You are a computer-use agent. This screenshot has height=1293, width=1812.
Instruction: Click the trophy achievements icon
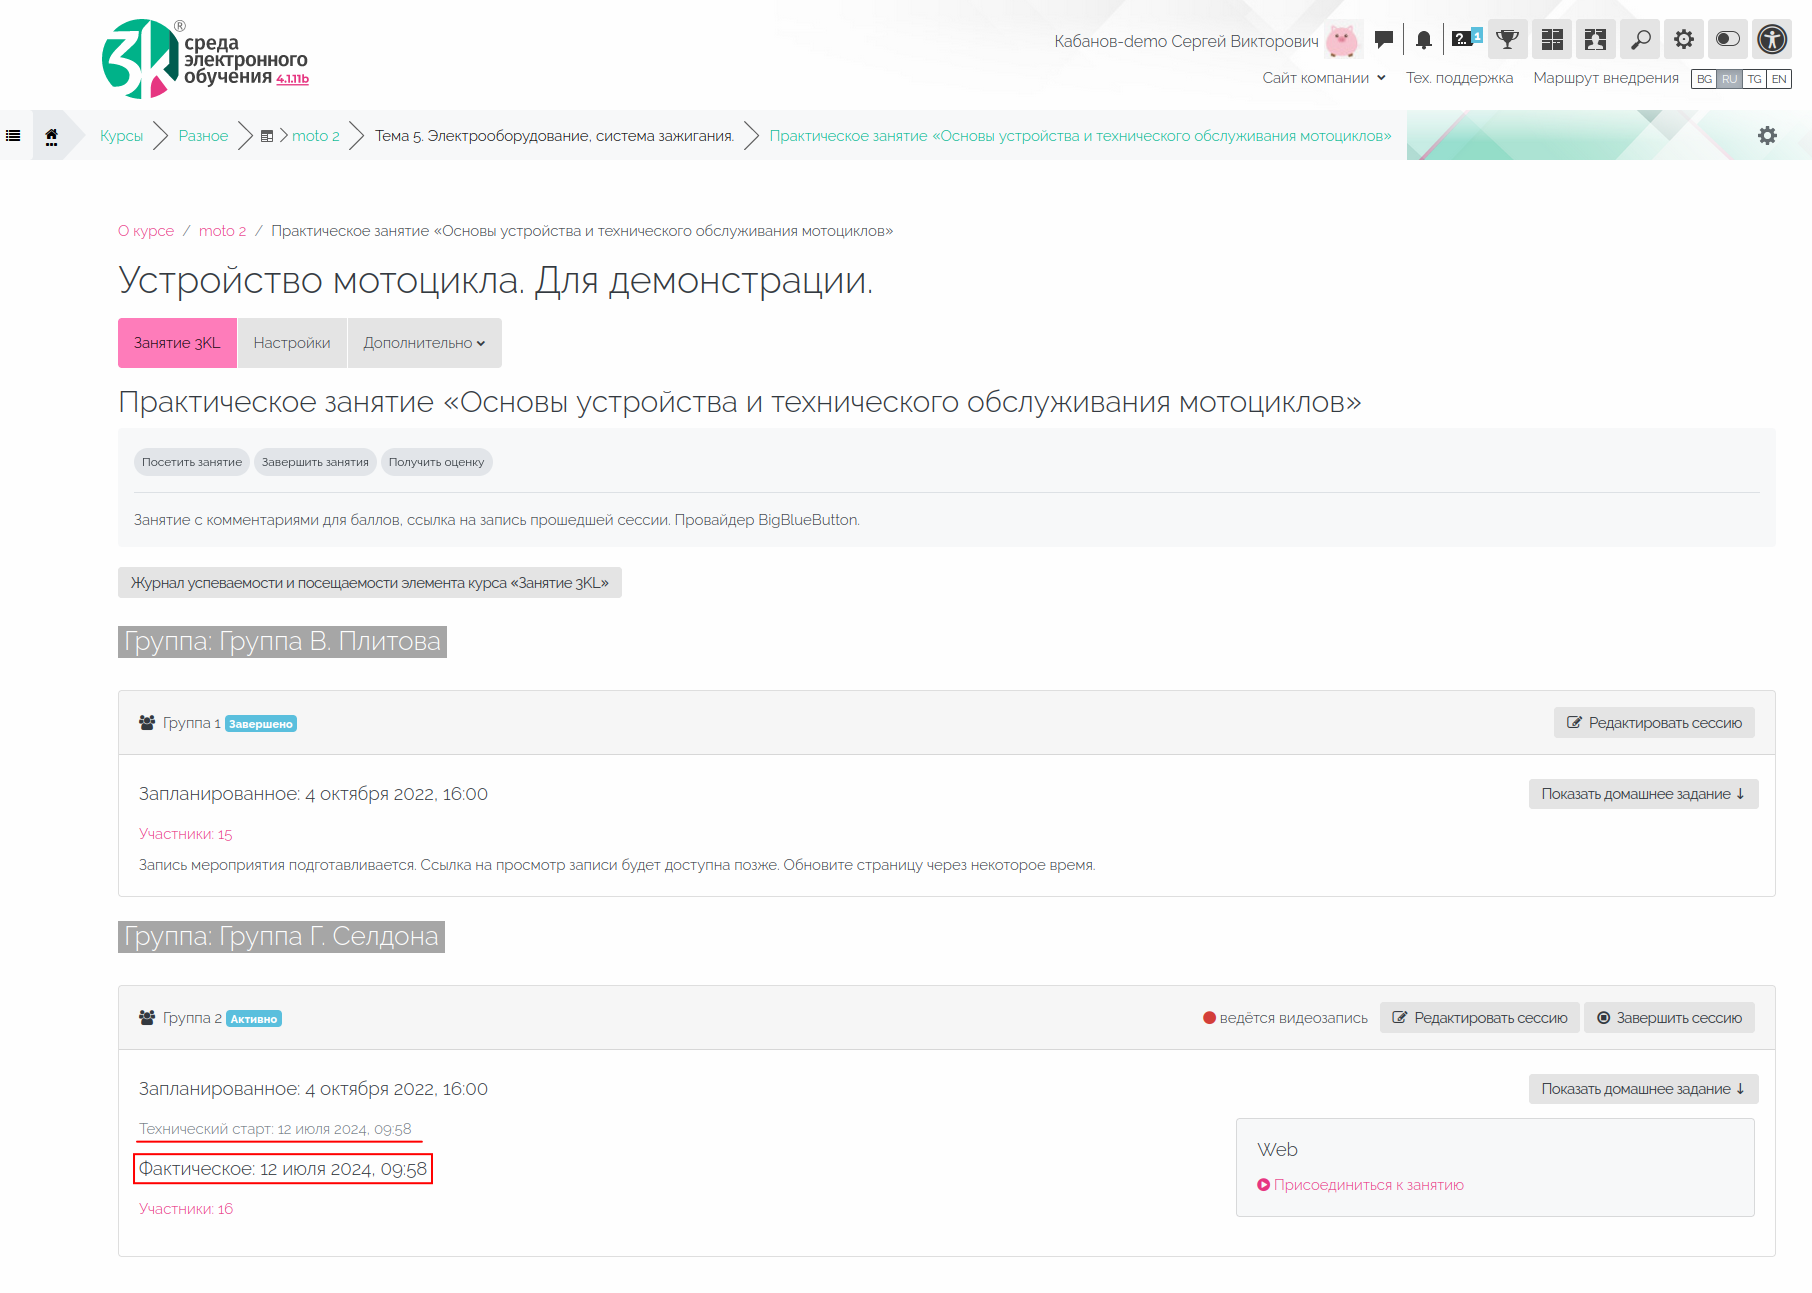[1507, 40]
